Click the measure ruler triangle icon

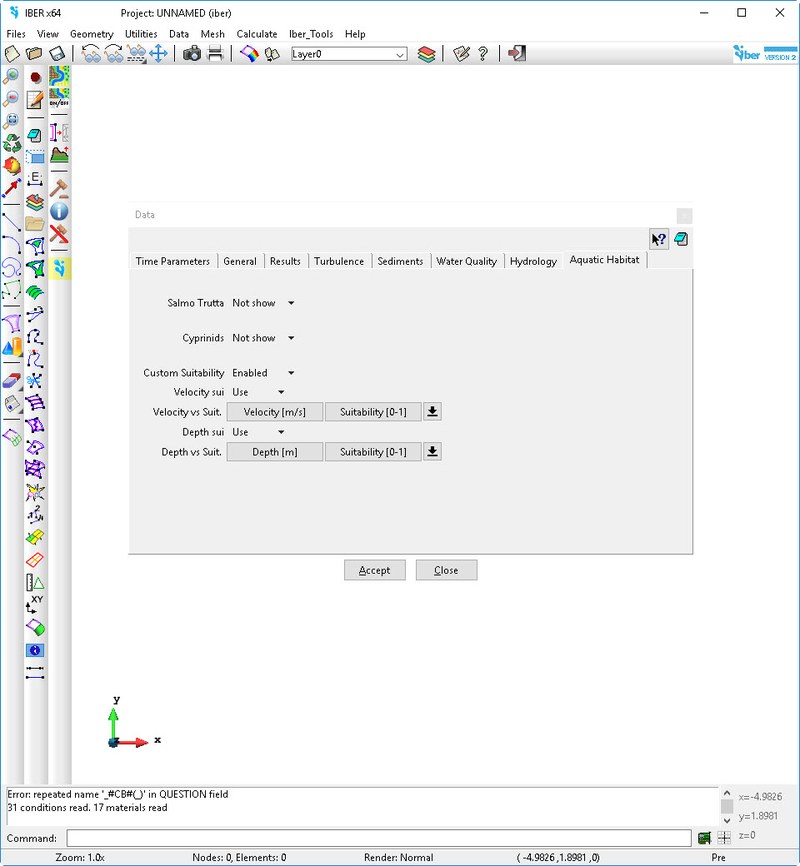(x=35, y=582)
